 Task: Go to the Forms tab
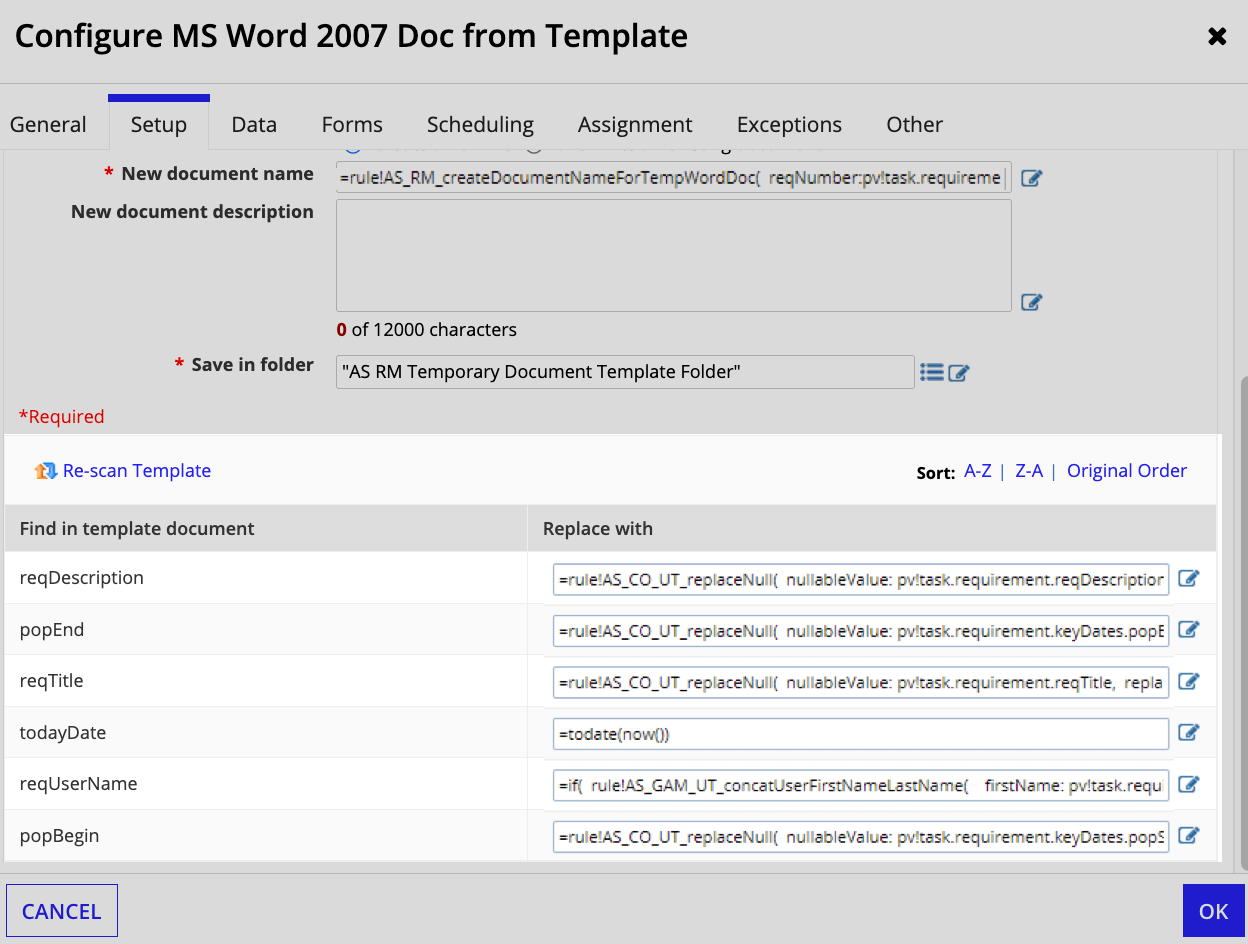click(352, 125)
